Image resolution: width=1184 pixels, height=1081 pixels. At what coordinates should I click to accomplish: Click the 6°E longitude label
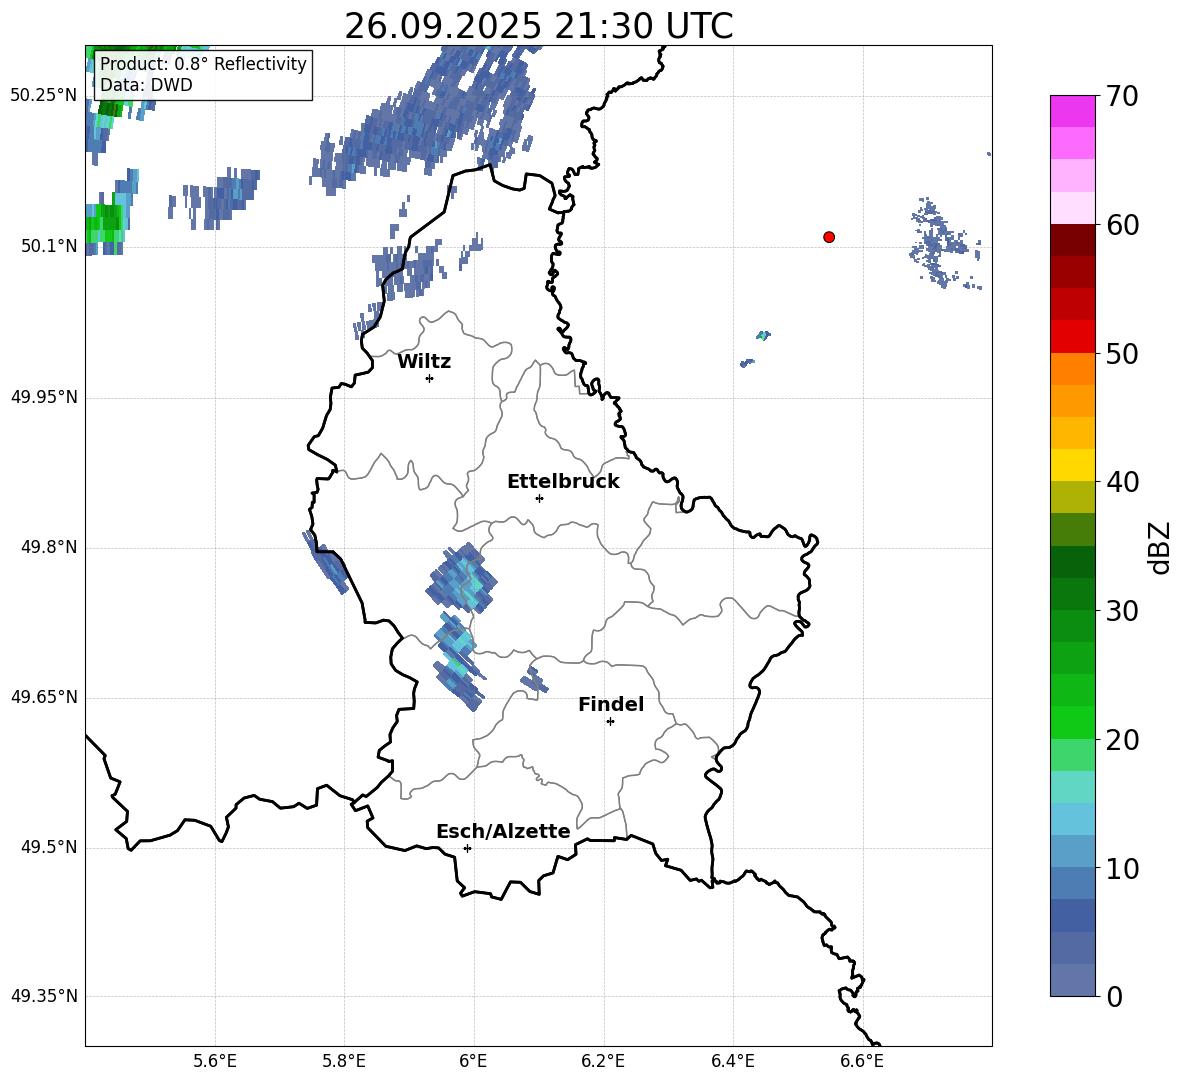(473, 1061)
